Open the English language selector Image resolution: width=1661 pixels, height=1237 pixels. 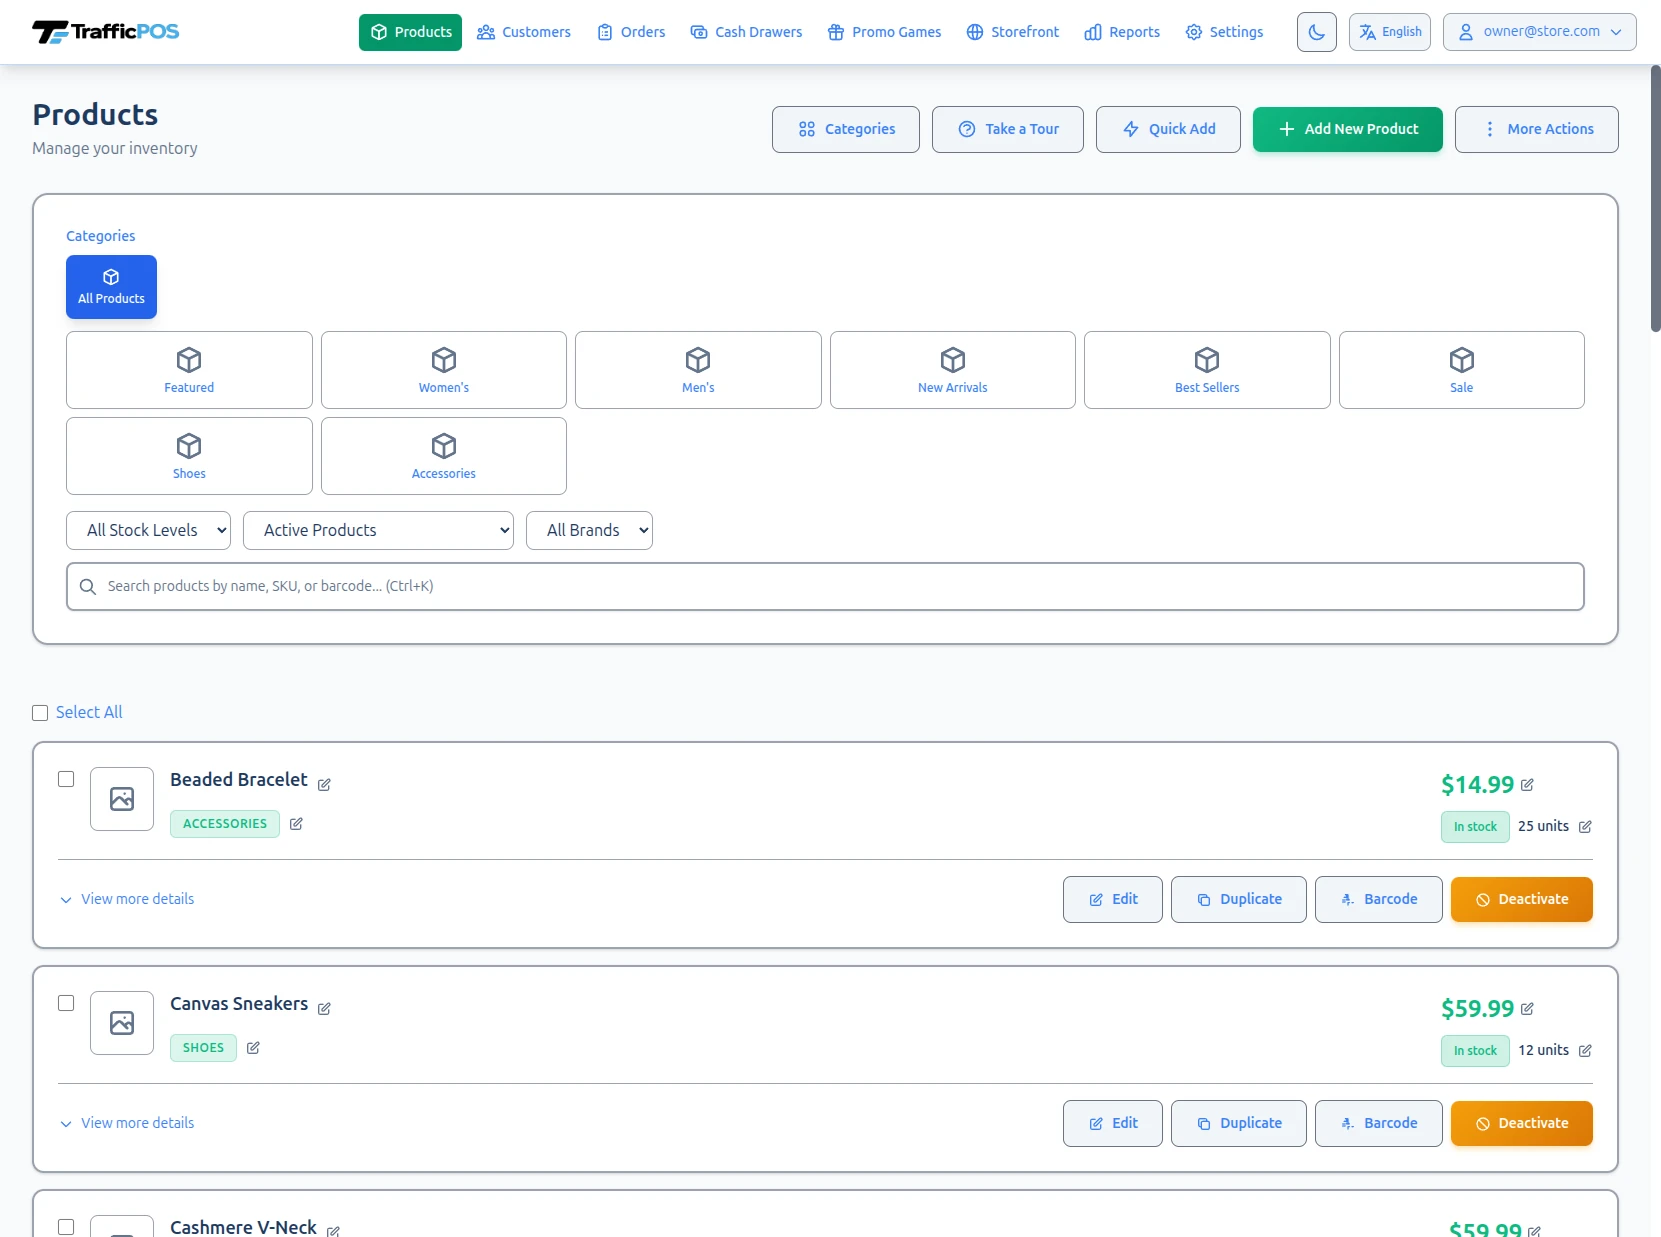pos(1389,32)
